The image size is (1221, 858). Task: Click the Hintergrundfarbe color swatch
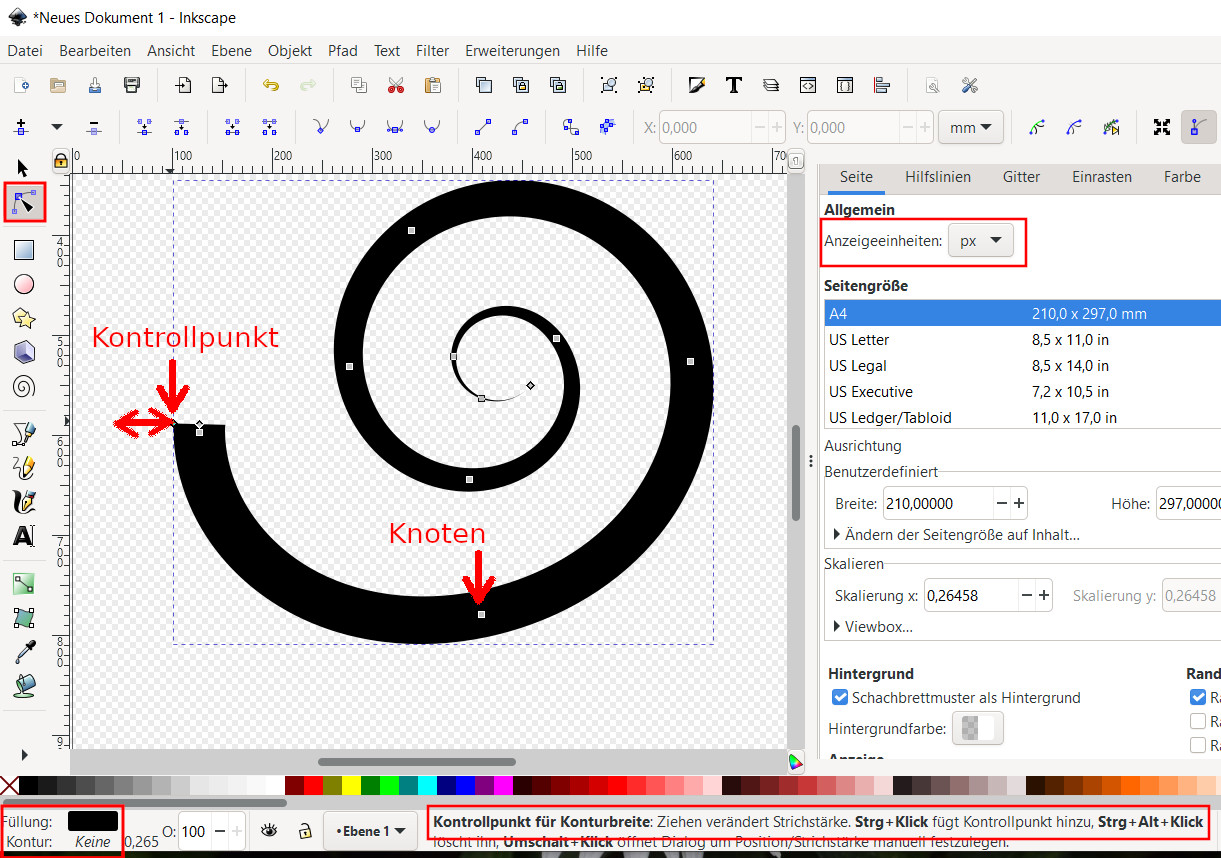(x=978, y=729)
